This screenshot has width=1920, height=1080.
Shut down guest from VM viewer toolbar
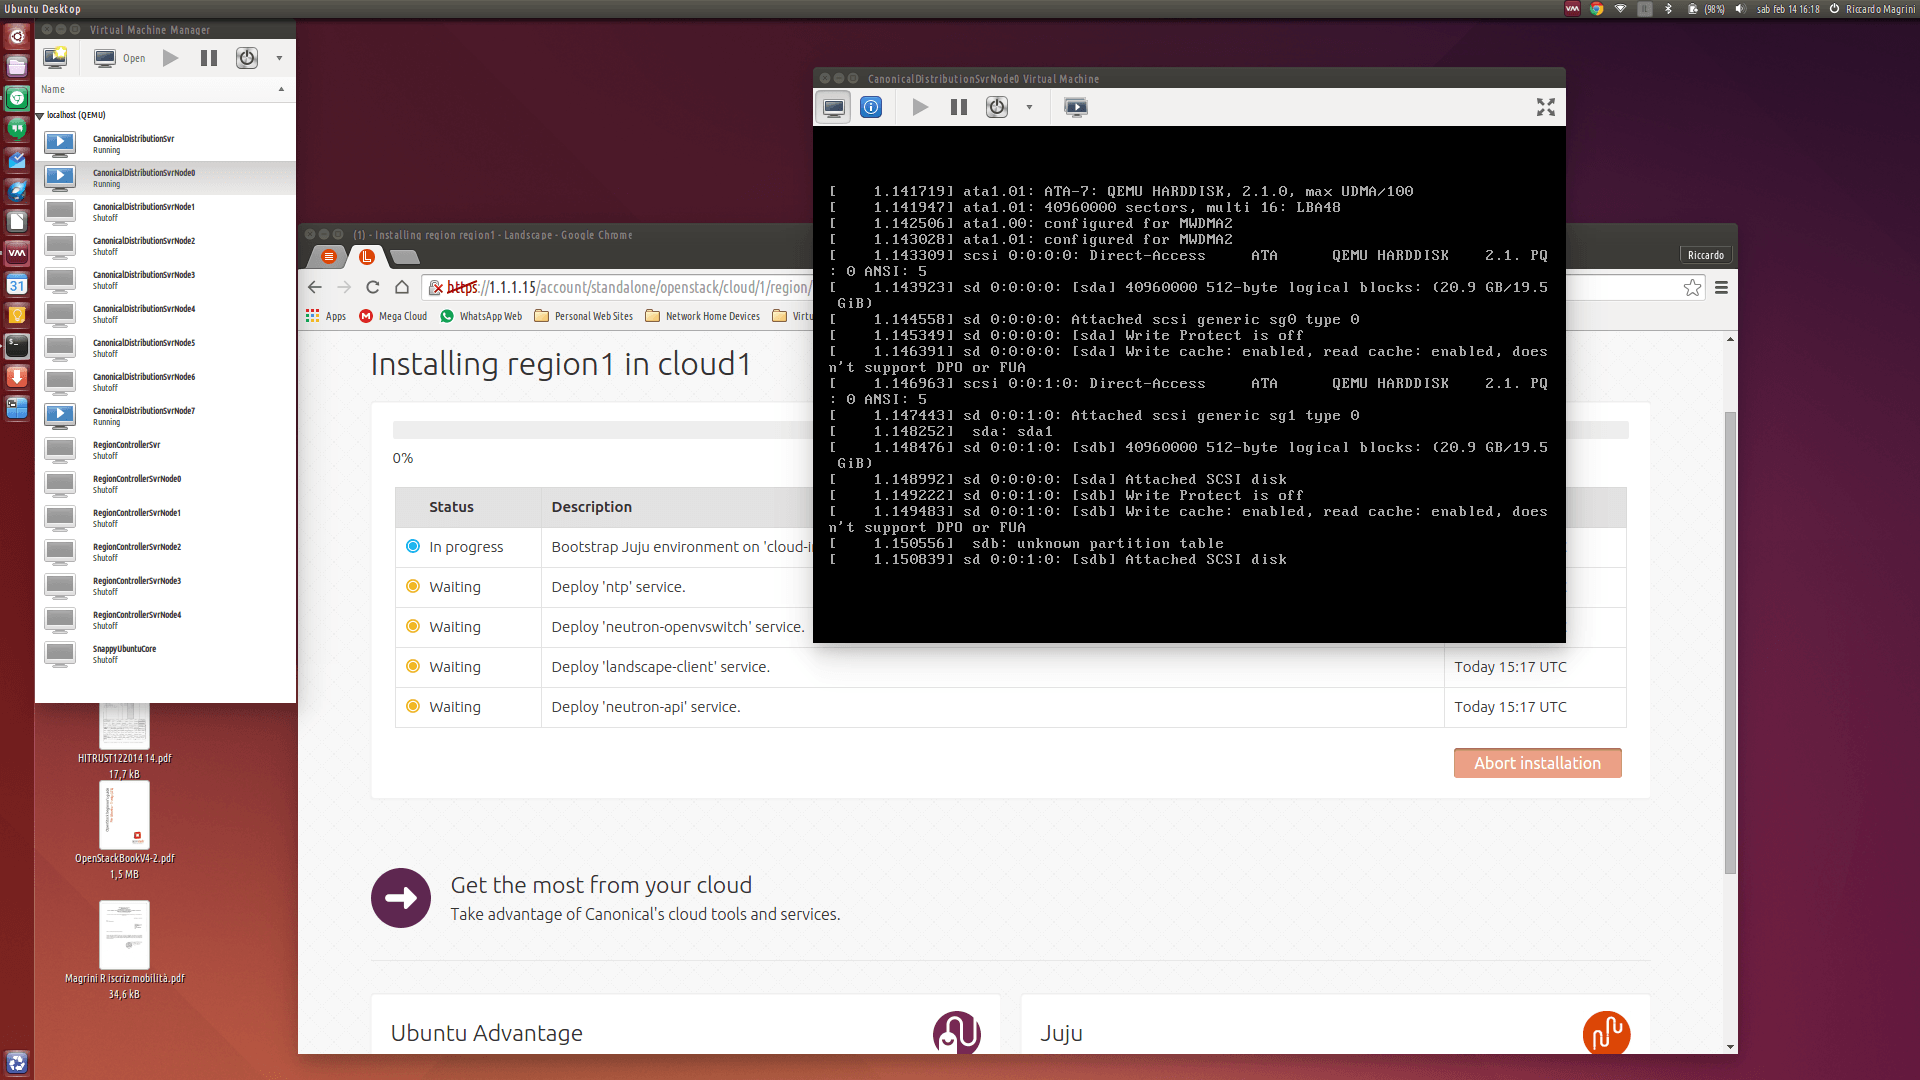pyautogui.click(x=997, y=107)
